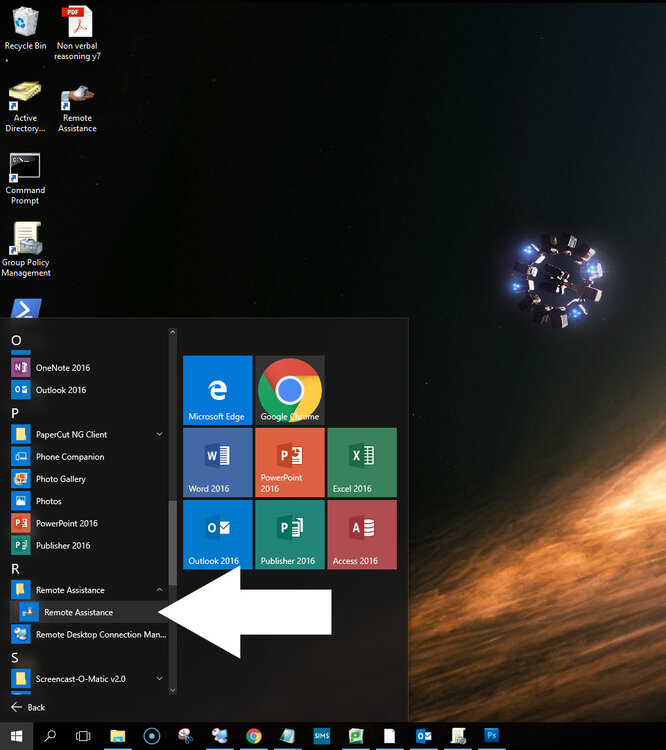This screenshot has height=750, width=666.
Task: Jump via the letter O header
Action: 16,340
